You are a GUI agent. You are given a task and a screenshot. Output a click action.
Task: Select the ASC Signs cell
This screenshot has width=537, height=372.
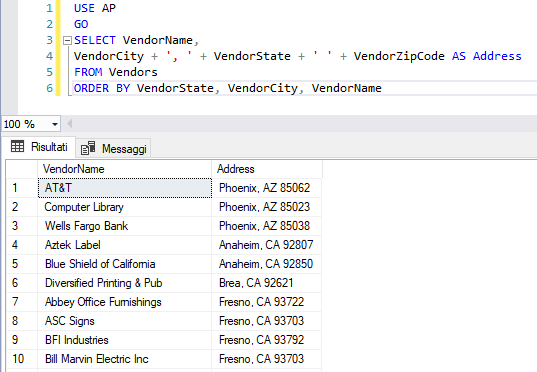[x=125, y=321]
